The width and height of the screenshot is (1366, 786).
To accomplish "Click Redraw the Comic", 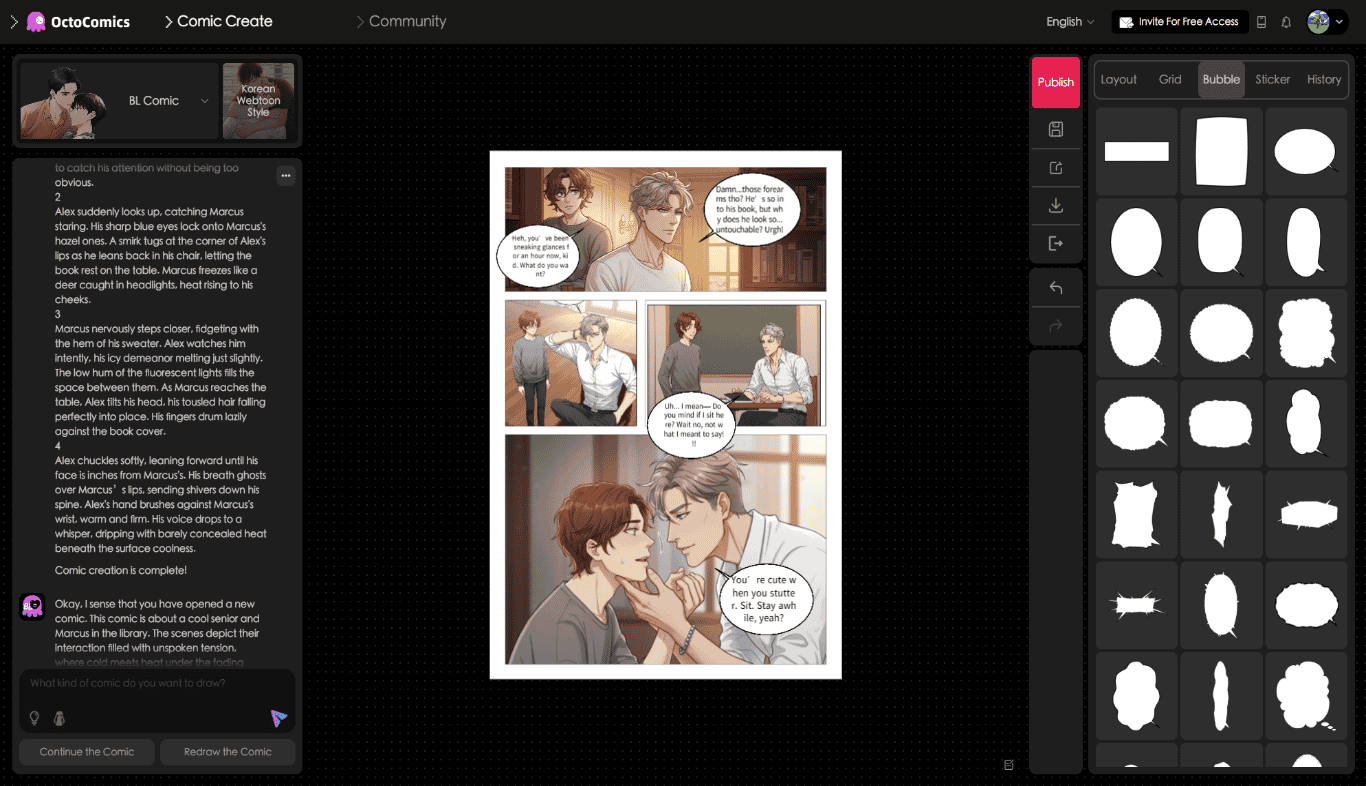I will pyautogui.click(x=228, y=752).
